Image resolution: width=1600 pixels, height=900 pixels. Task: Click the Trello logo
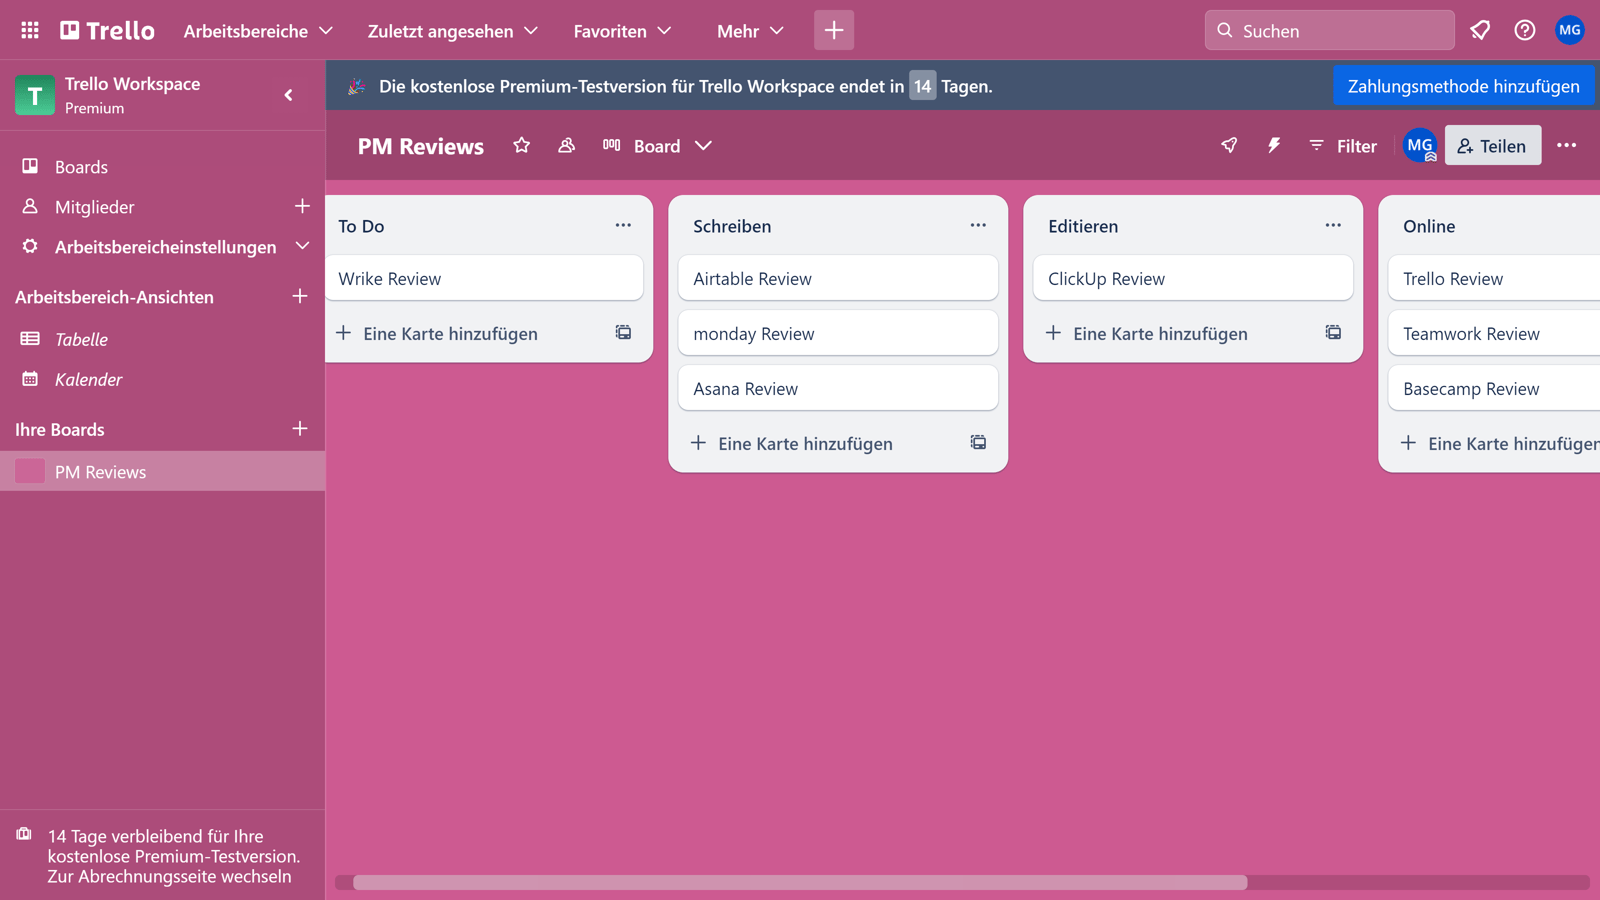click(106, 29)
